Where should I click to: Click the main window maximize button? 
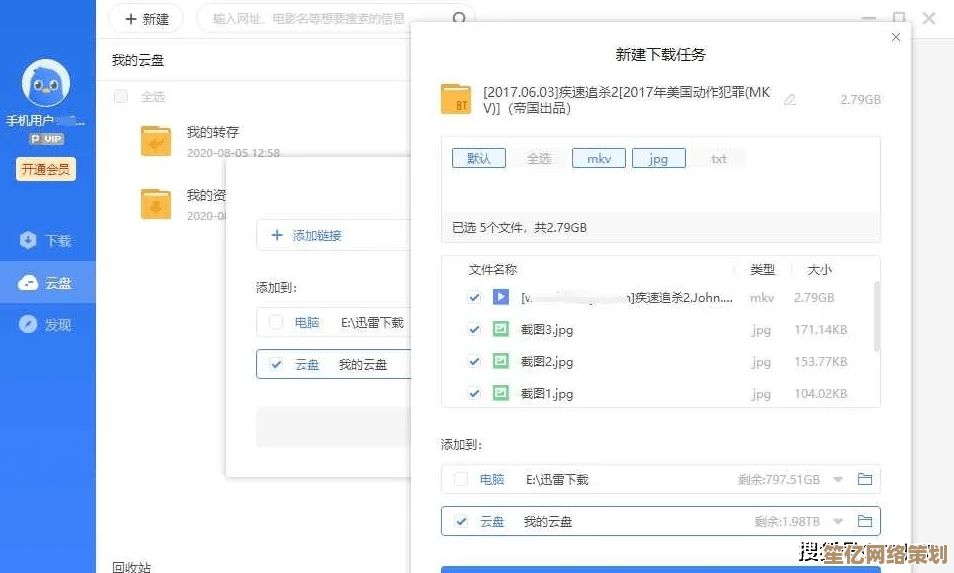tap(899, 18)
